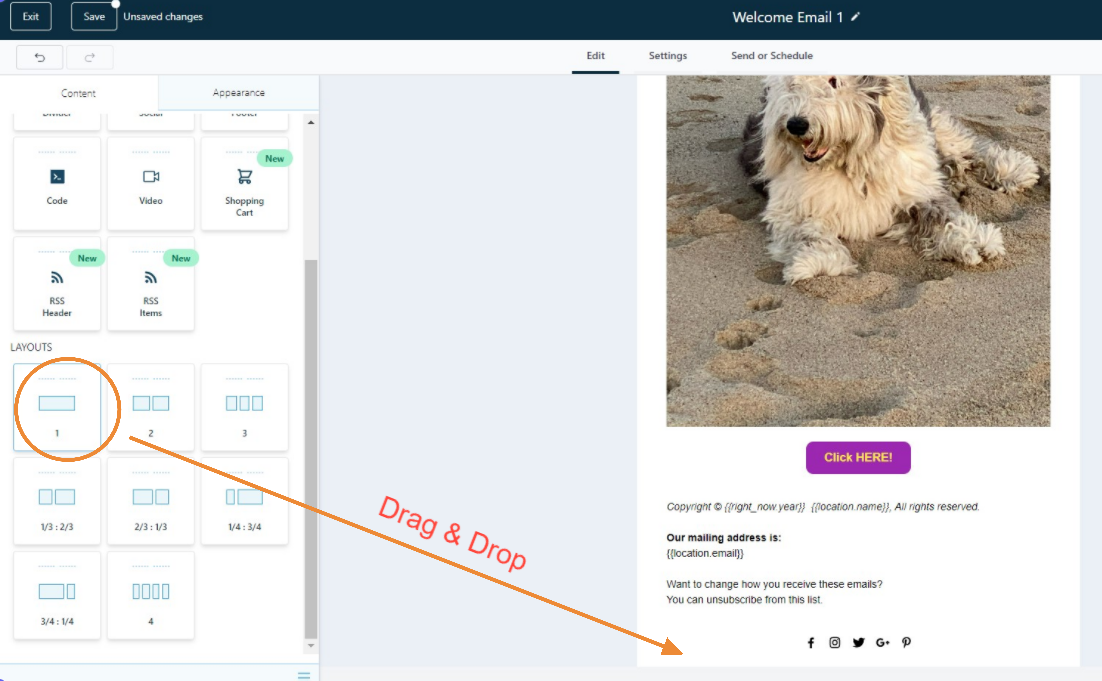Choose the Shopping Cart block
This screenshot has width=1102, height=681.
coord(244,184)
